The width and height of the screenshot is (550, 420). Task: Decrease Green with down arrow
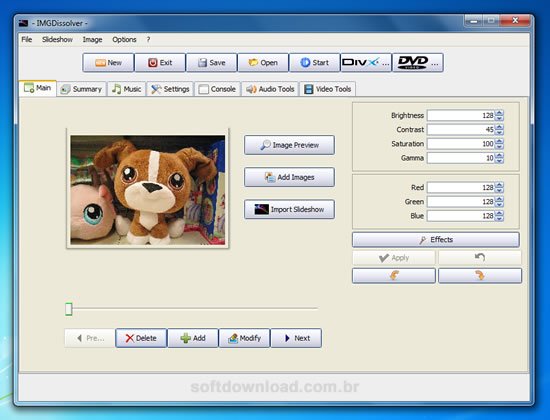pyautogui.click(x=499, y=205)
